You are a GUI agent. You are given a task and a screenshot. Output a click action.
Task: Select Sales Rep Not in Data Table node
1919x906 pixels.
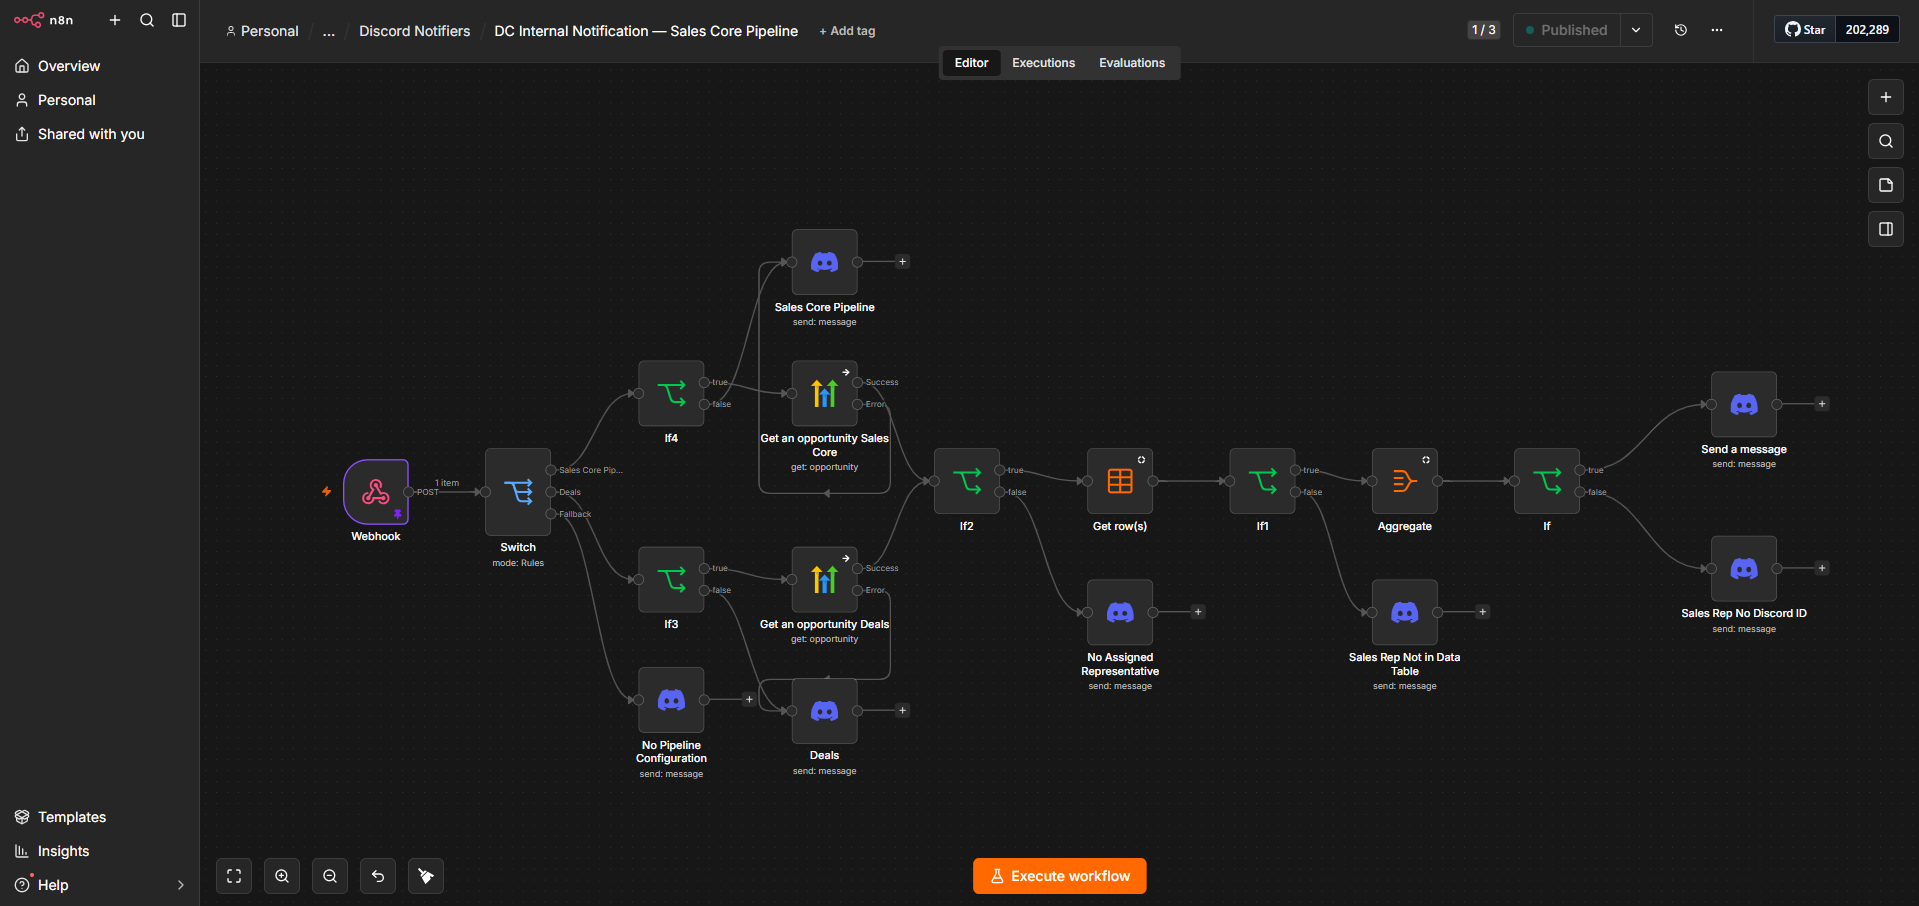(x=1405, y=612)
